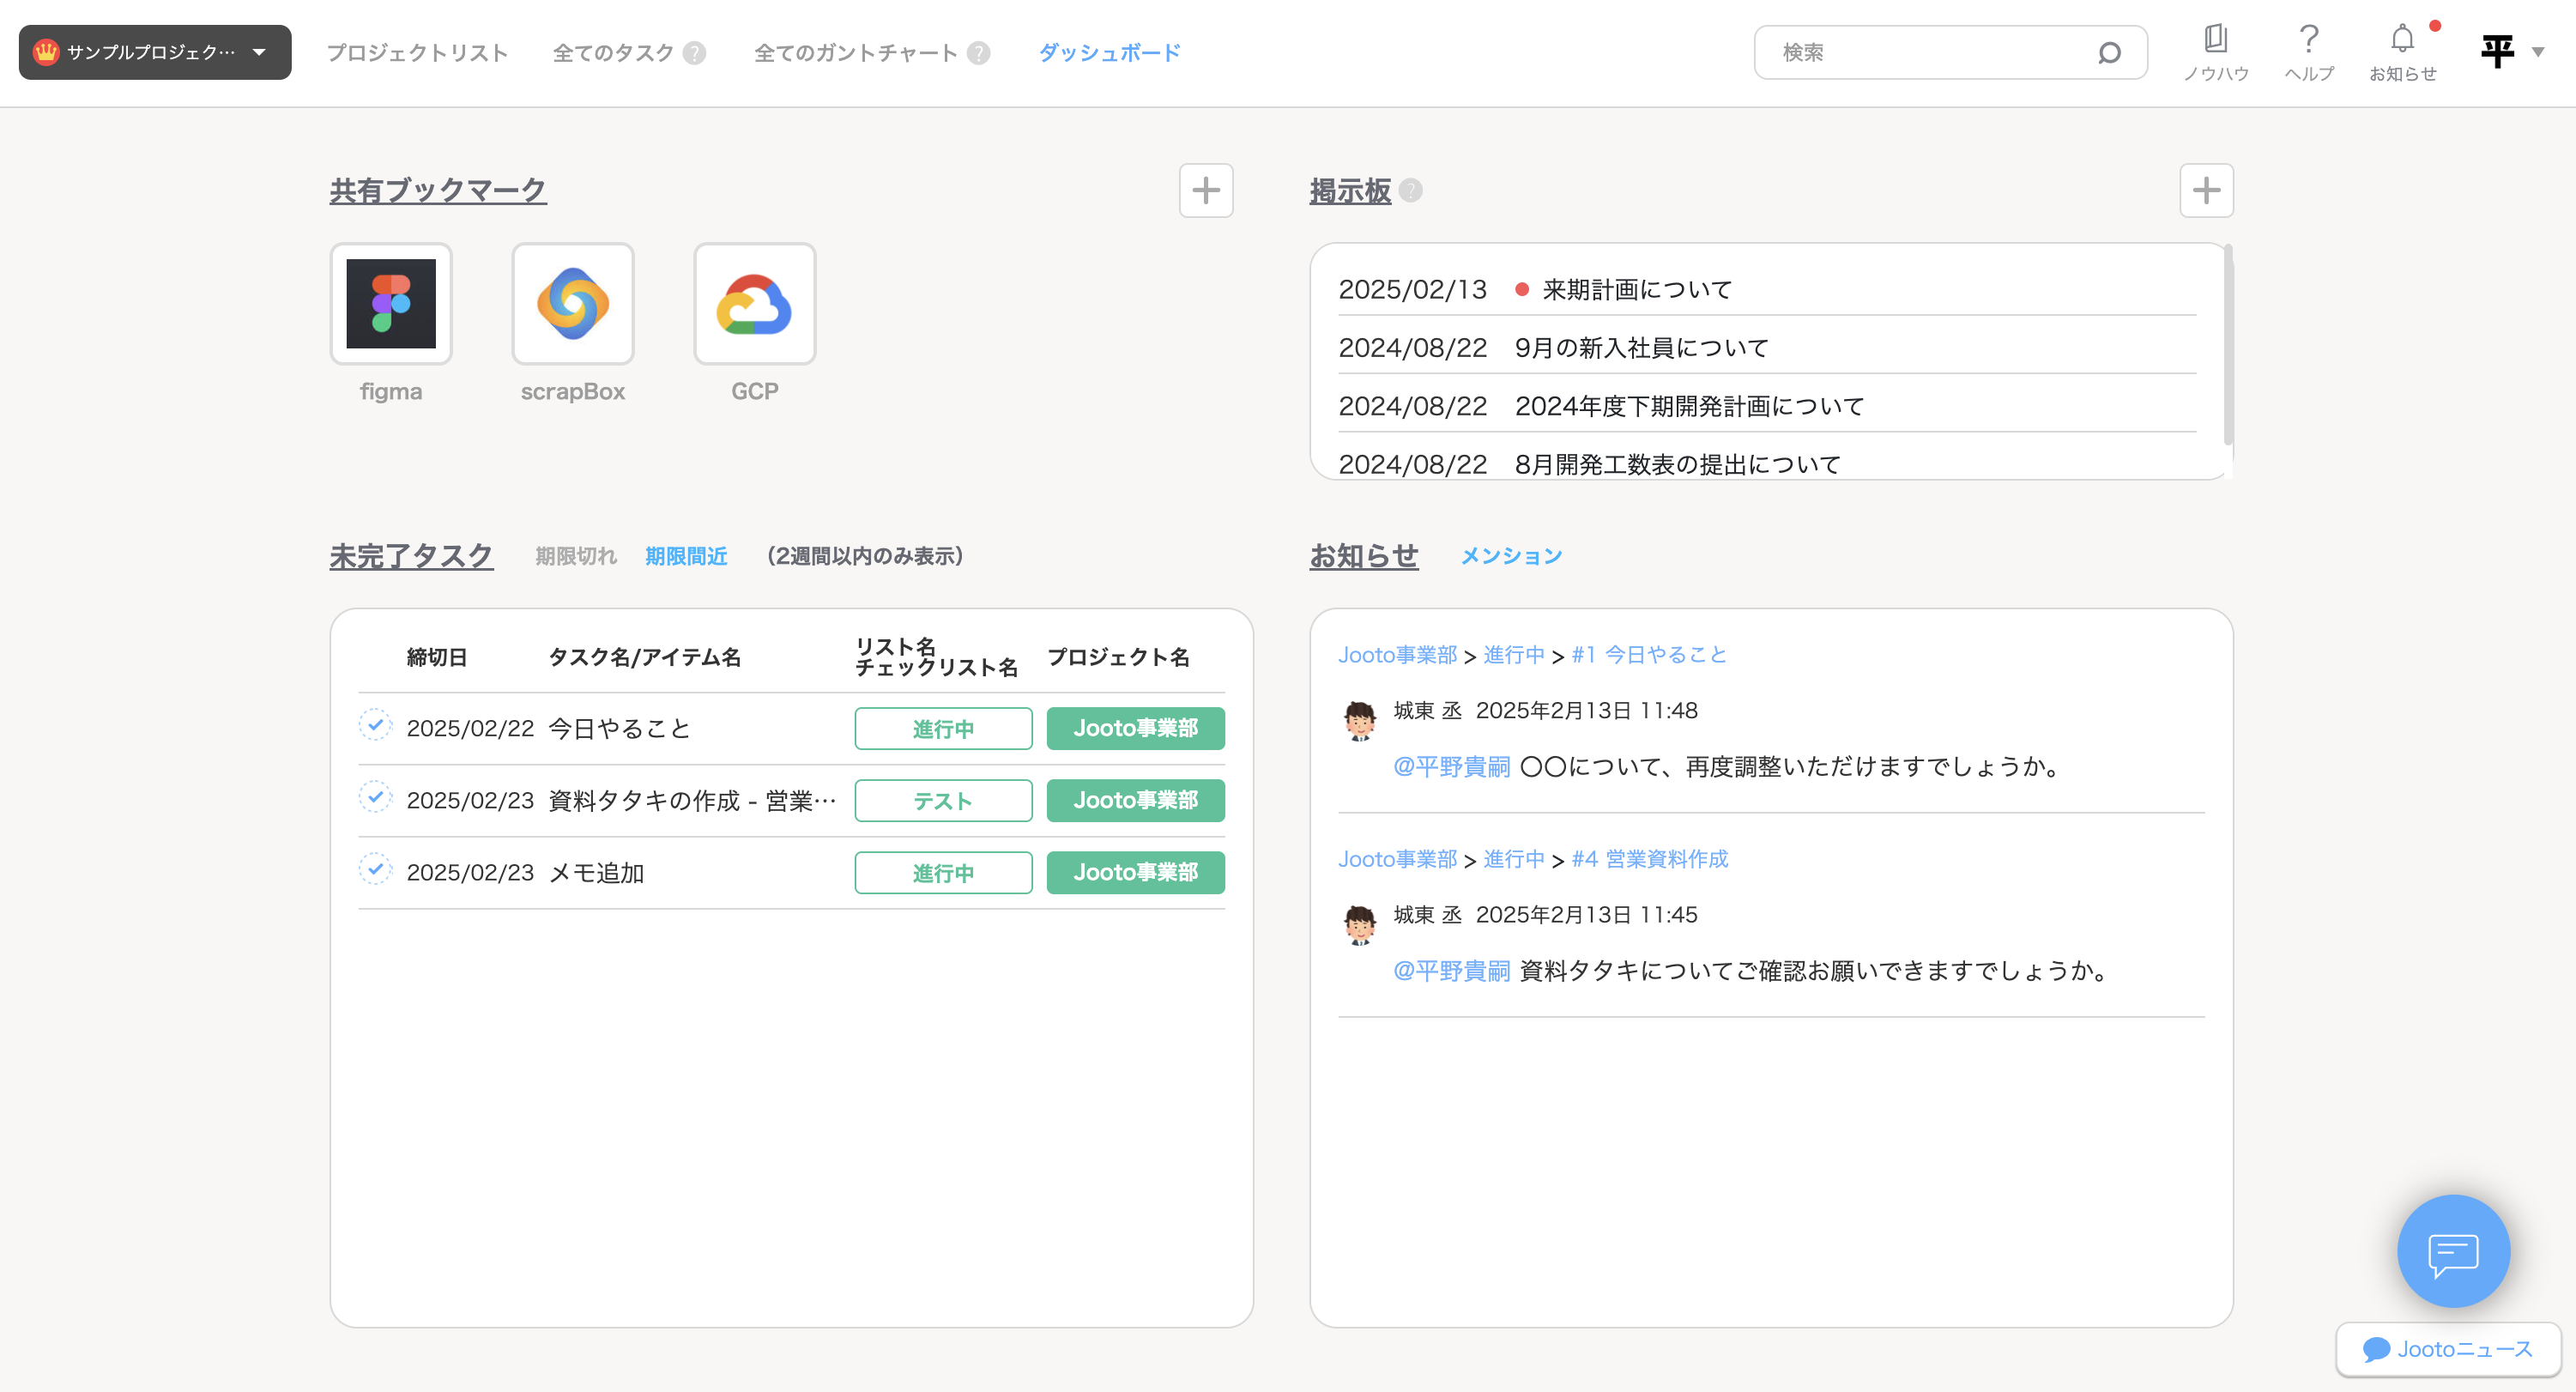The image size is (2576, 1392).
Task: Click into the 検索 search field
Action: click(x=1930, y=53)
